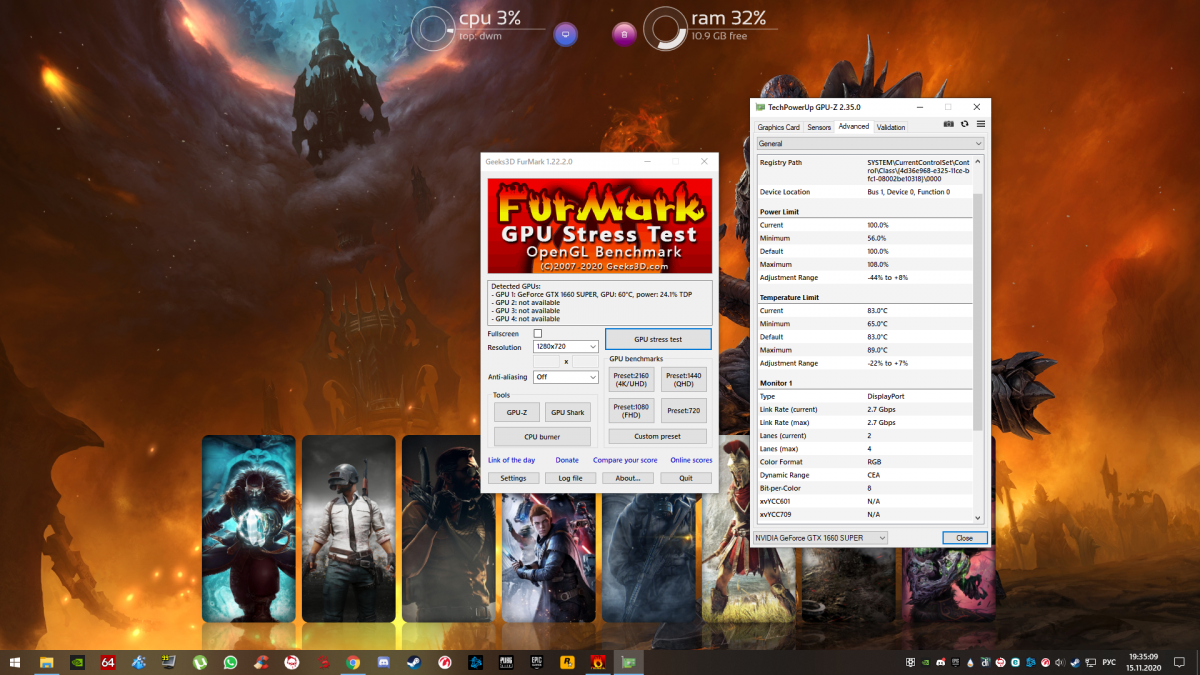Click the Epic Games taskbar icon

pyautogui.click(x=536, y=662)
